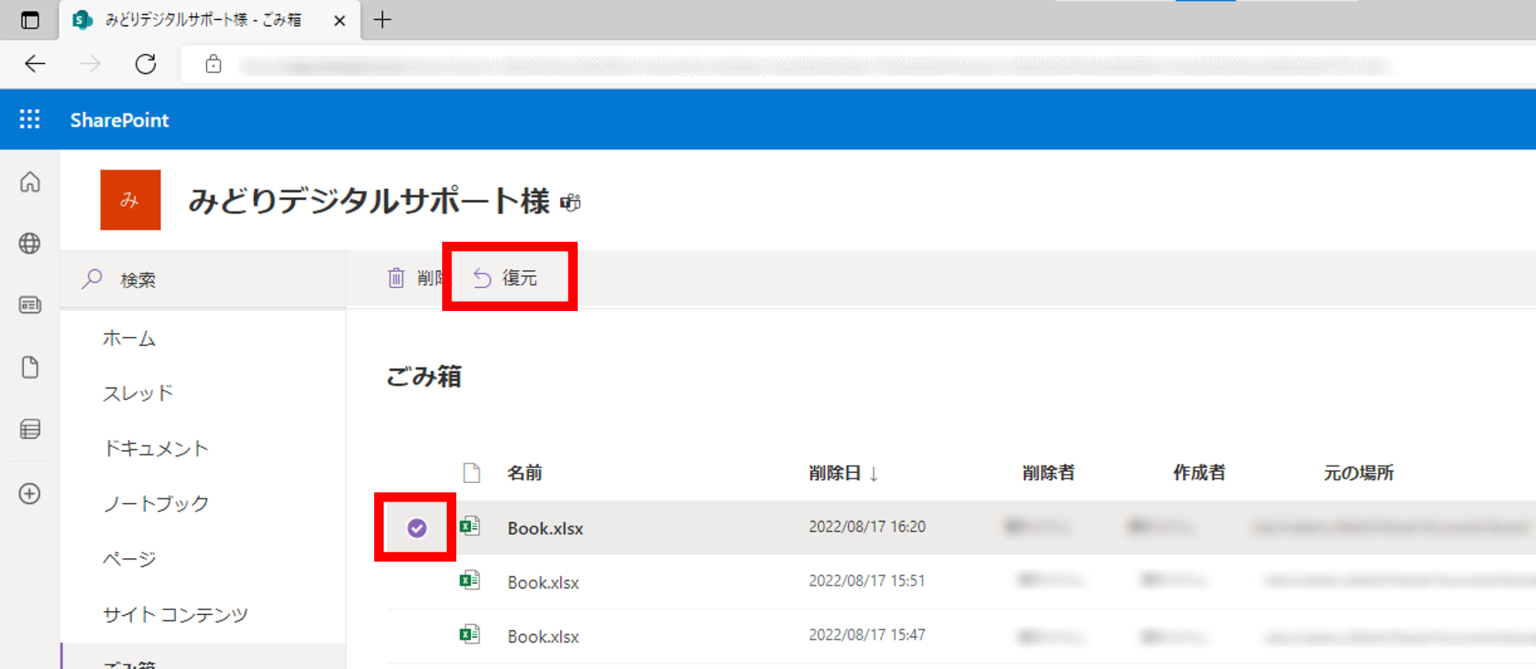This screenshot has height=669, width=1536.
Task: Open the Microsoft 365 app launcher
Action: pos(29,119)
